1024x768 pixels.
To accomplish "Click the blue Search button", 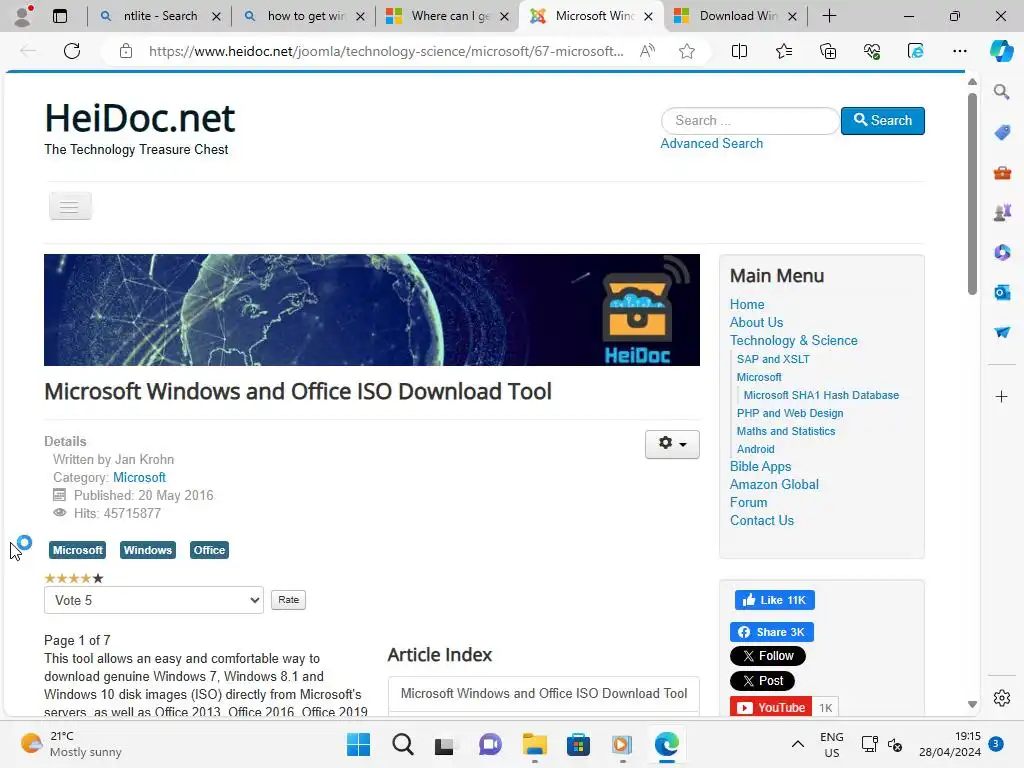I will [882, 121].
